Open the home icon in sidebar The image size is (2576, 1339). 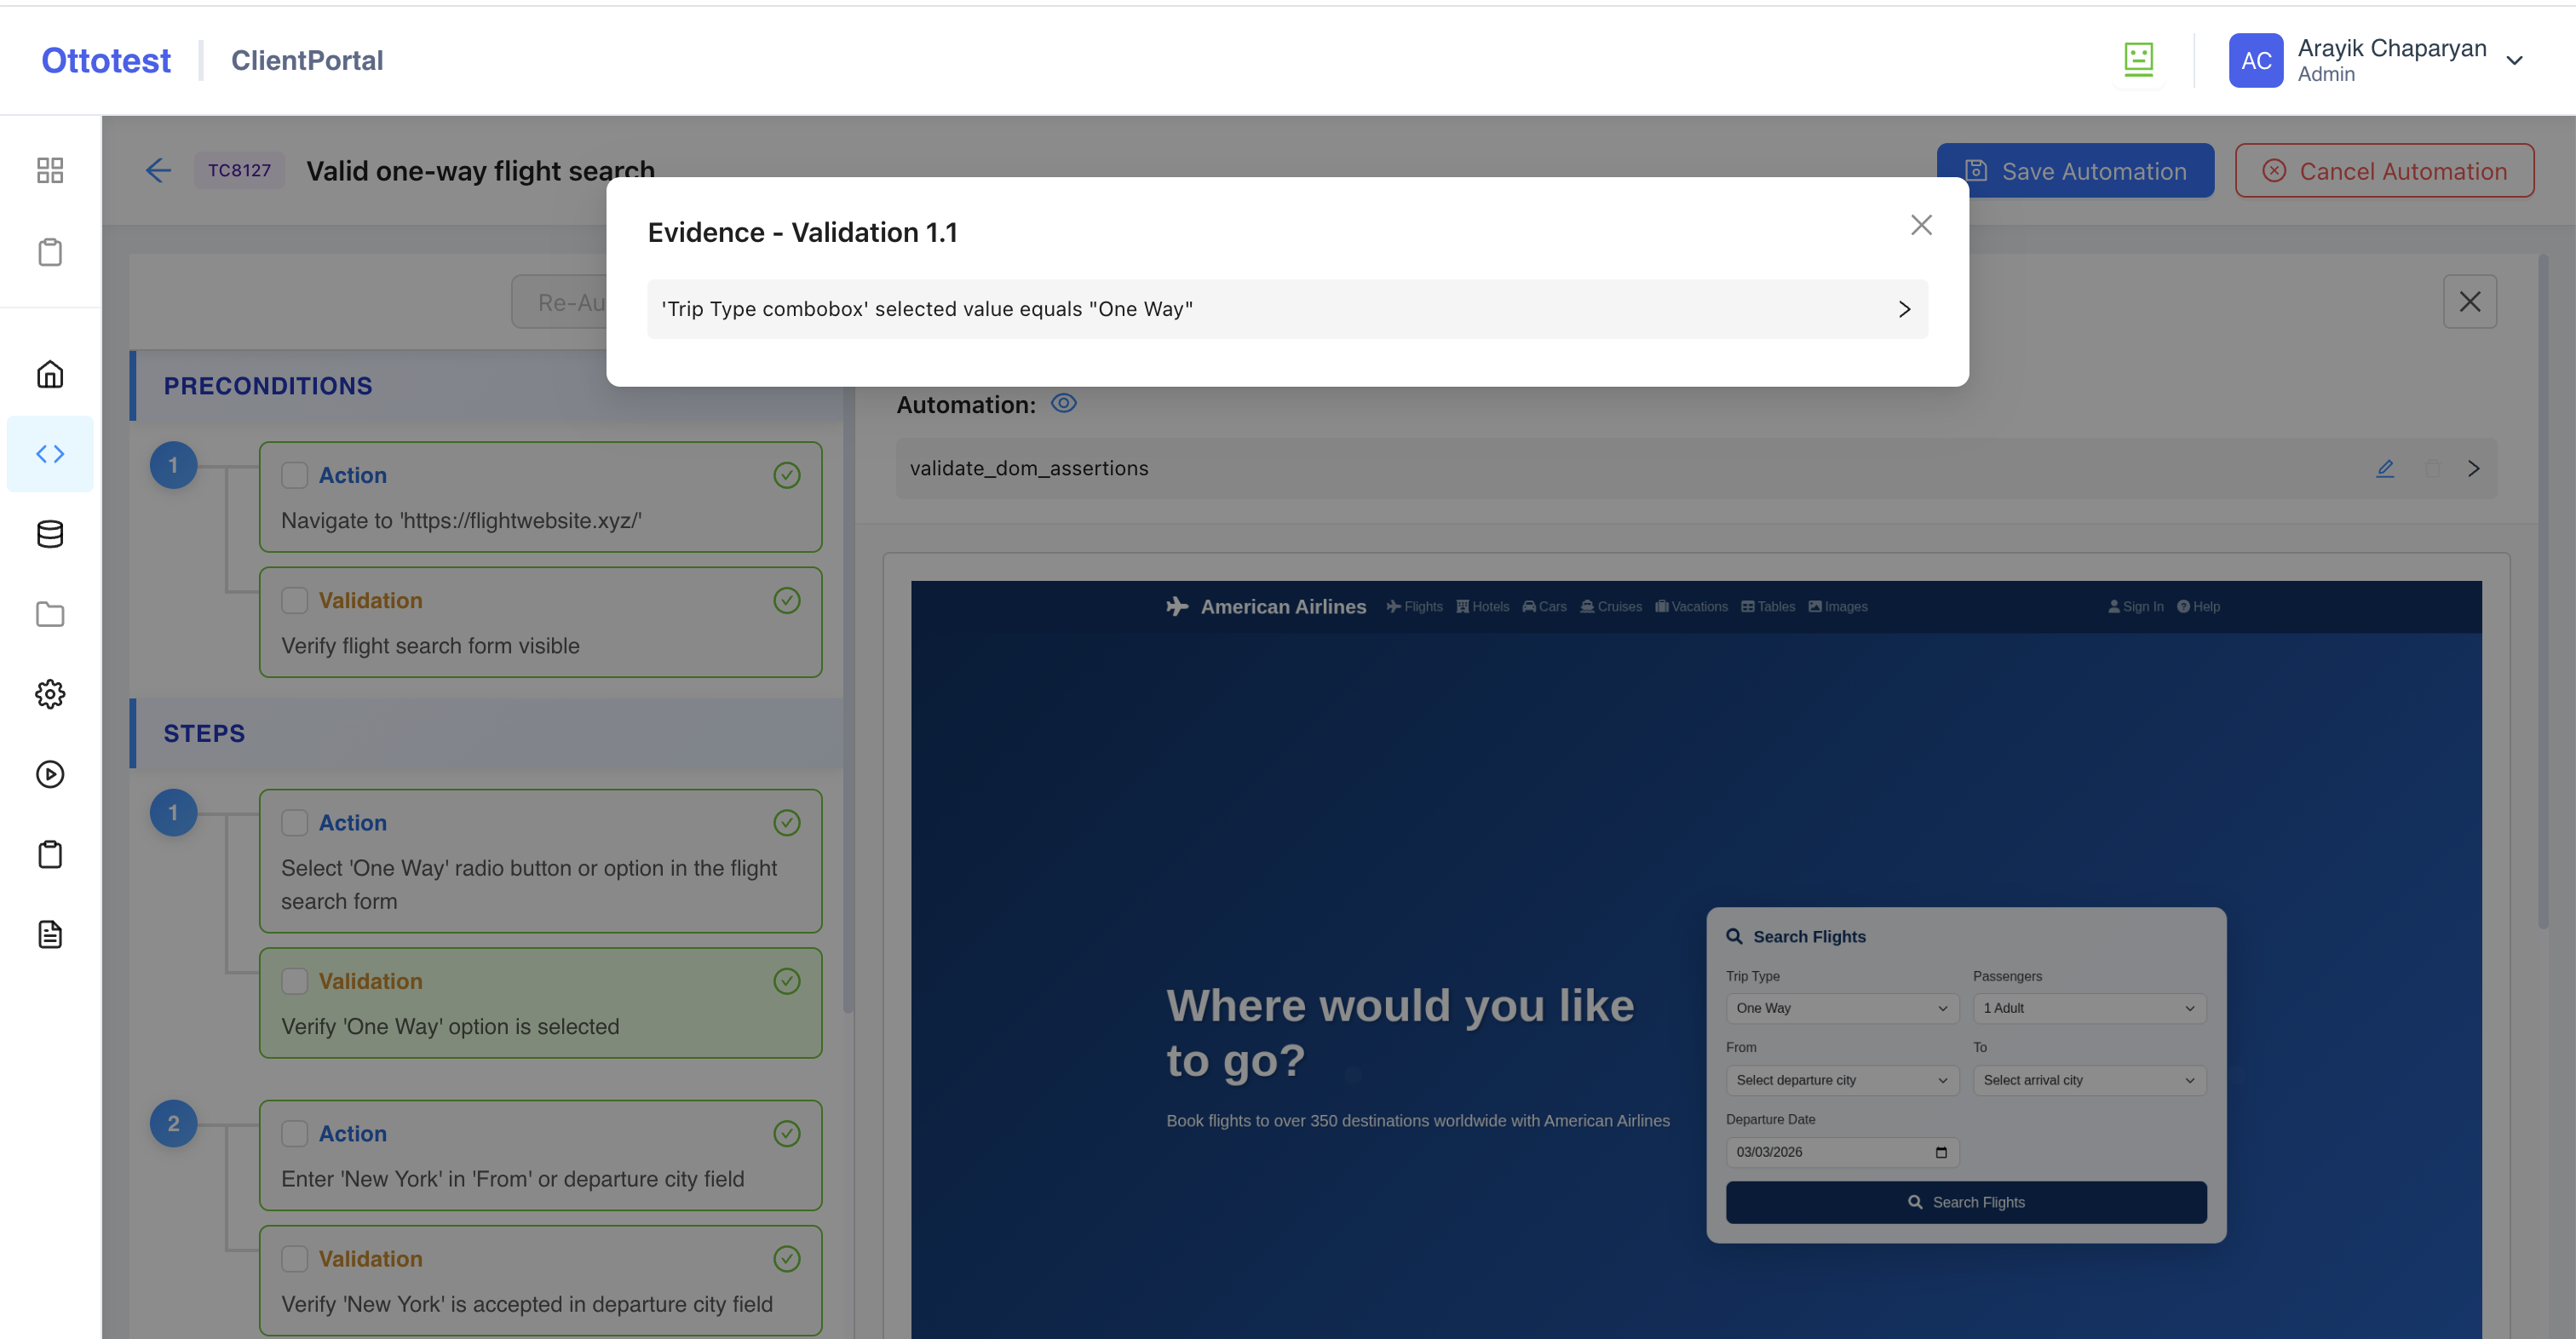[50, 374]
